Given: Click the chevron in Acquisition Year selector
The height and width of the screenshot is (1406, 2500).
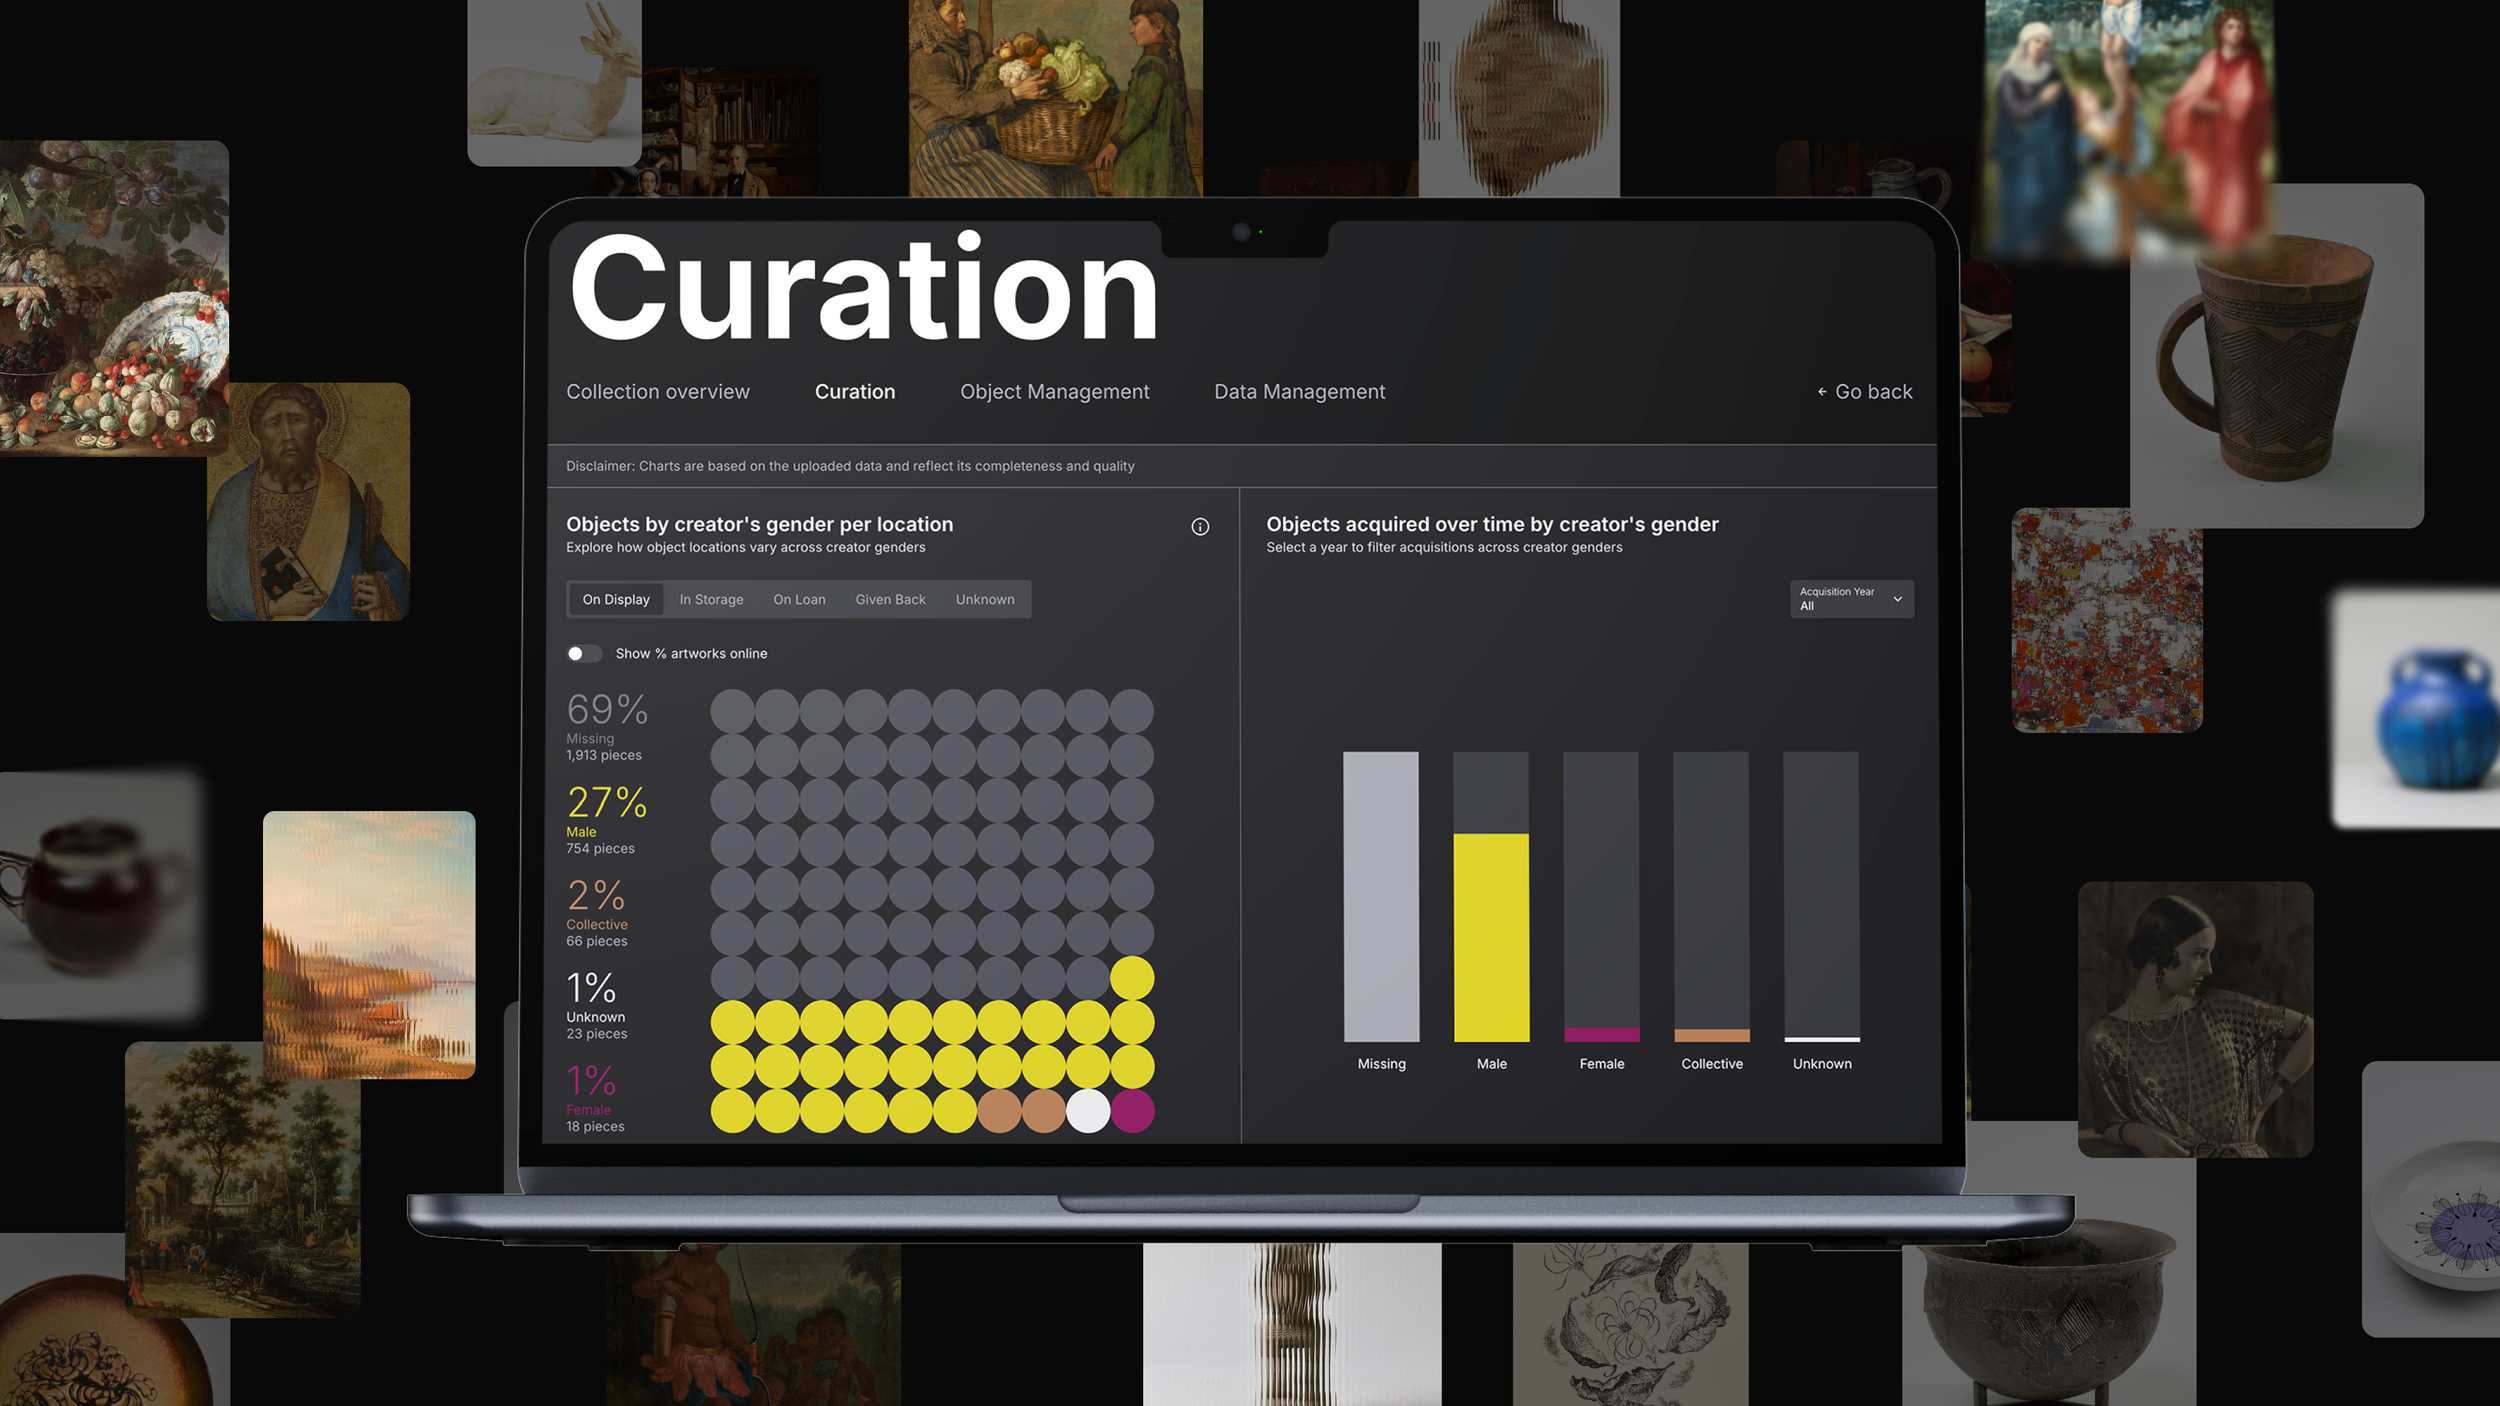Looking at the screenshot, I should 1897,599.
